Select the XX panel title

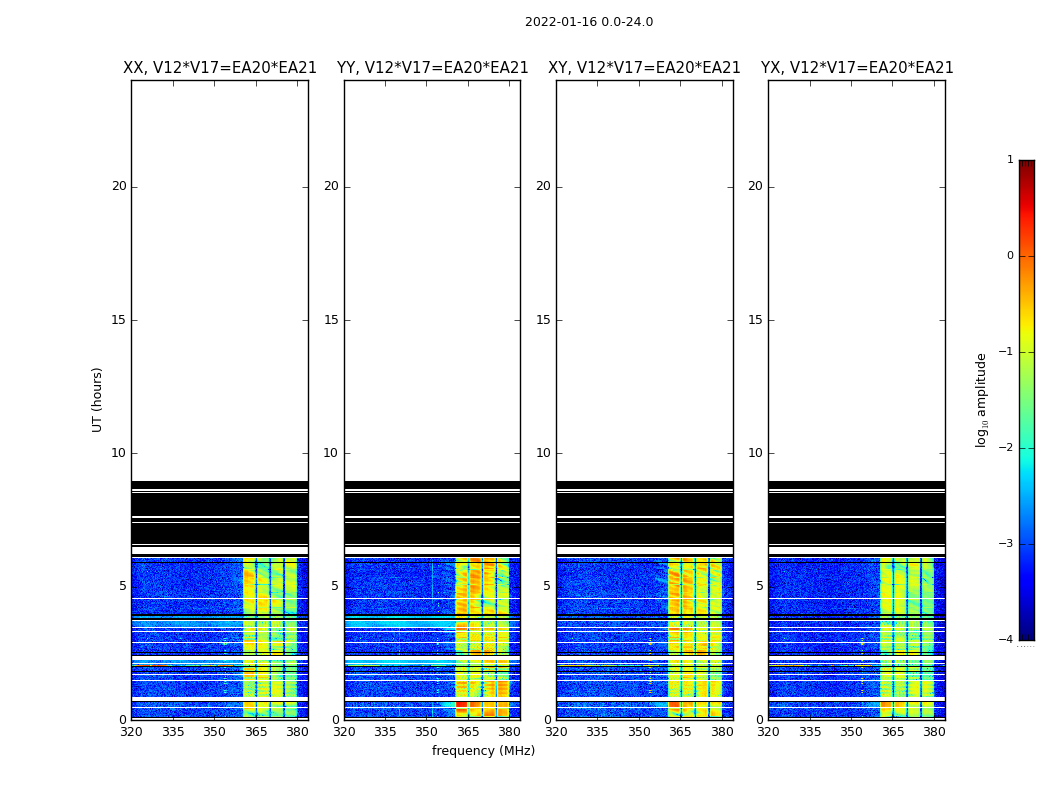(x=219, y=68)
